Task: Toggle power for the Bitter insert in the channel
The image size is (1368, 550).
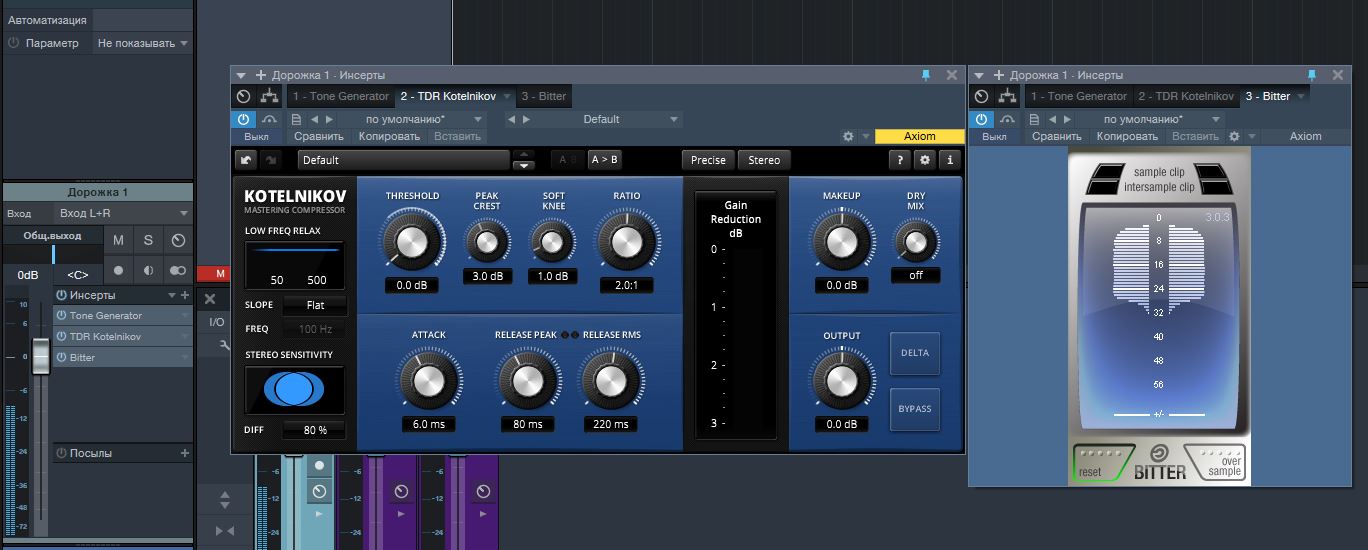Action: (61, 357)
